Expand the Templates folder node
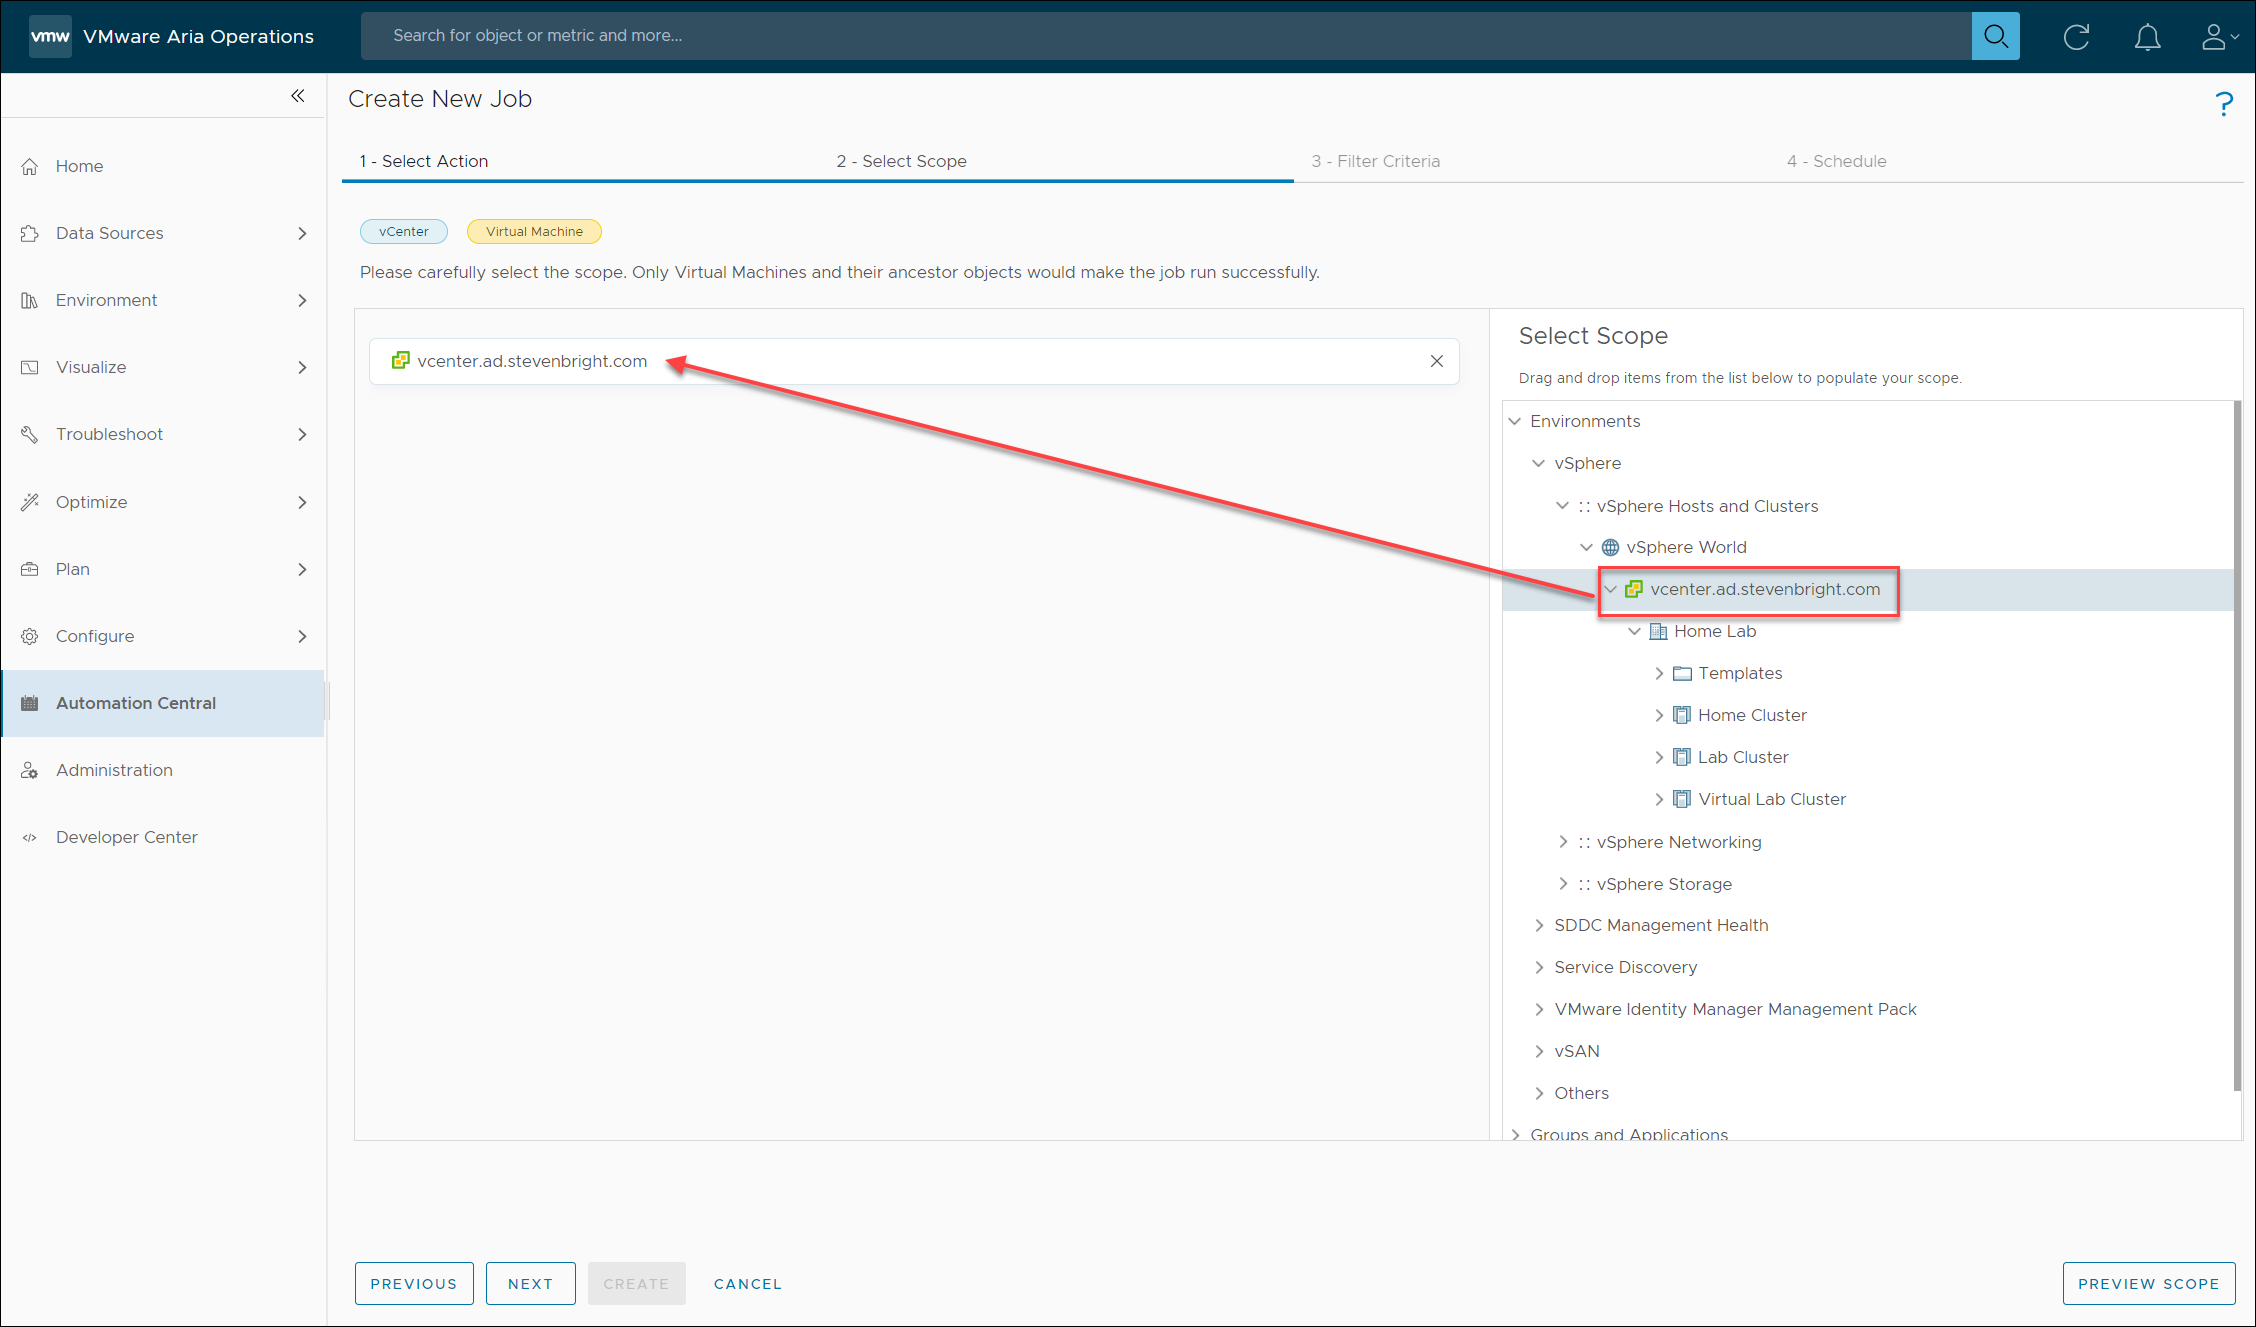The width and height of the screenshot is (2256, 1327). [x=1659, y=673]
